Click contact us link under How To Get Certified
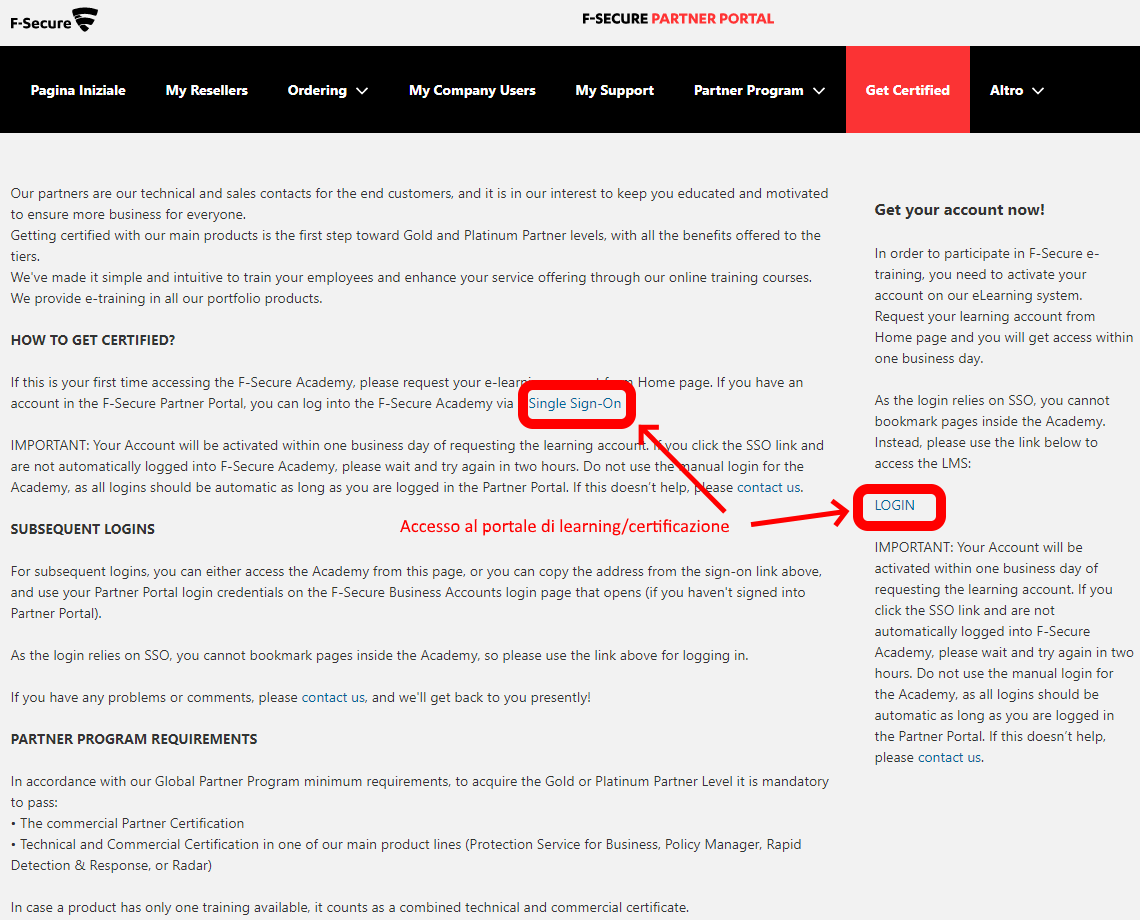The width and height of the screenshot is (1140, 920). 768,487
